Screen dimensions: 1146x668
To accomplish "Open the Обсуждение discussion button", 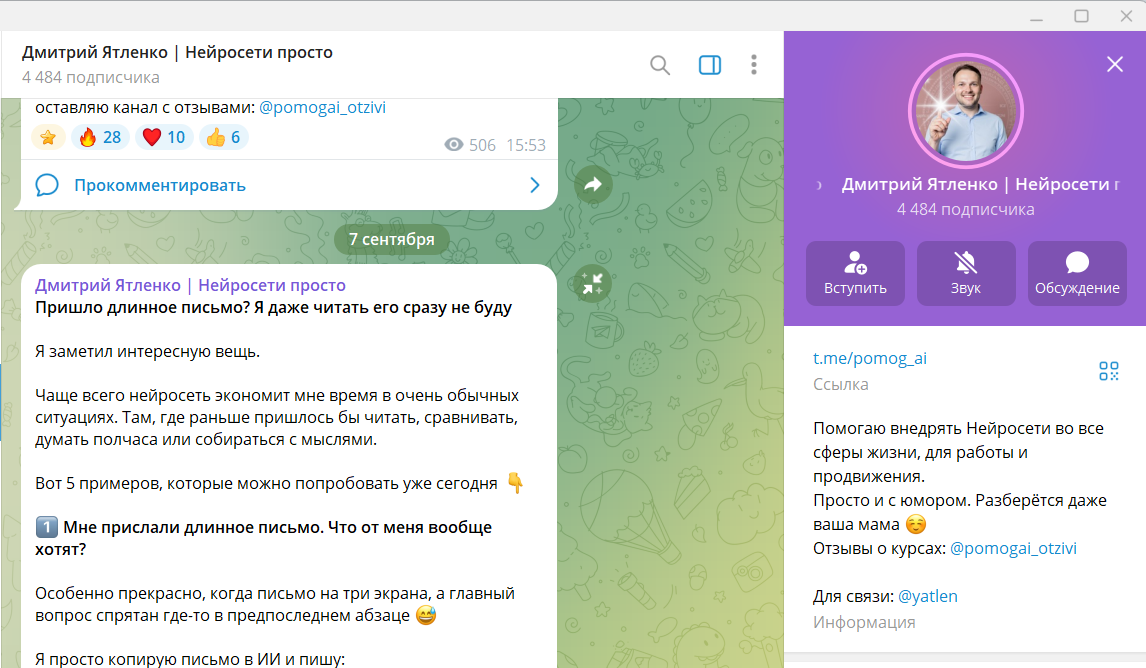I will point(1077,273).
